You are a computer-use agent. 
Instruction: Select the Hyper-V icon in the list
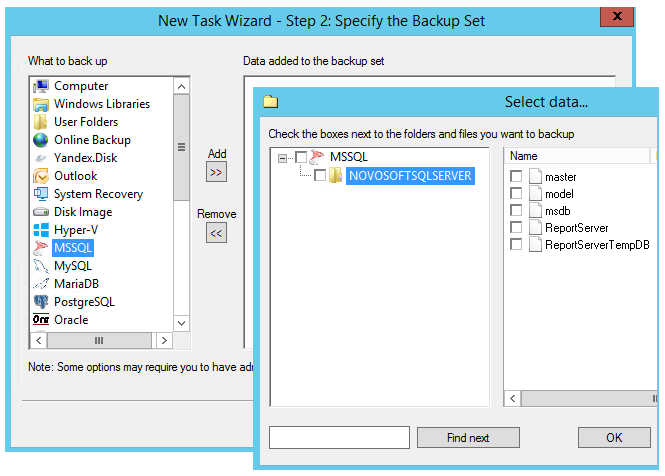pyautogui.click(x=41, y=230)
